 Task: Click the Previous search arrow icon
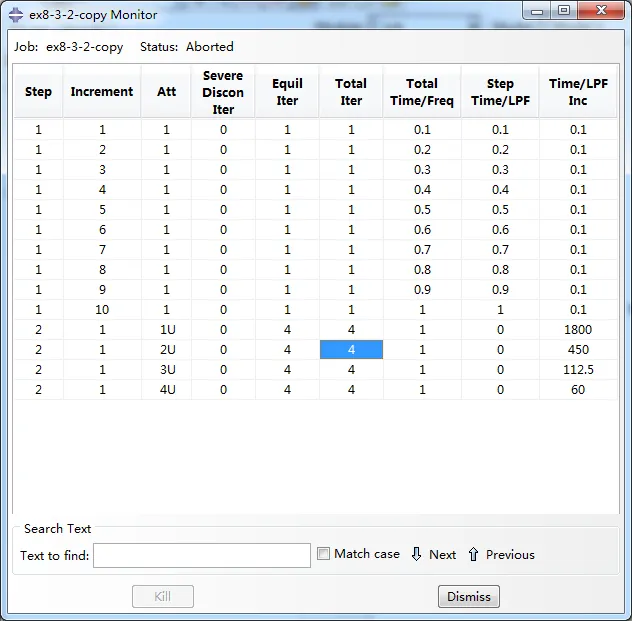(x=473, y=554)
